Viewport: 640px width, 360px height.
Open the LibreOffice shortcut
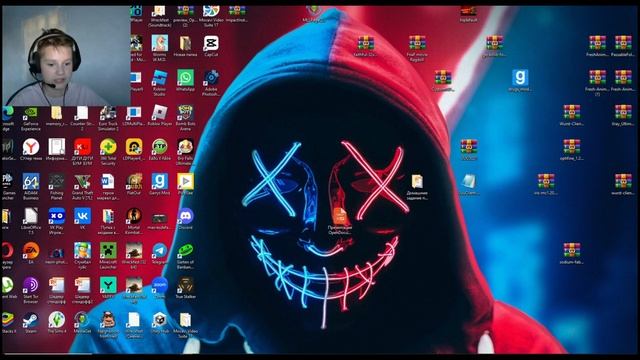click(x=31, y=216)
